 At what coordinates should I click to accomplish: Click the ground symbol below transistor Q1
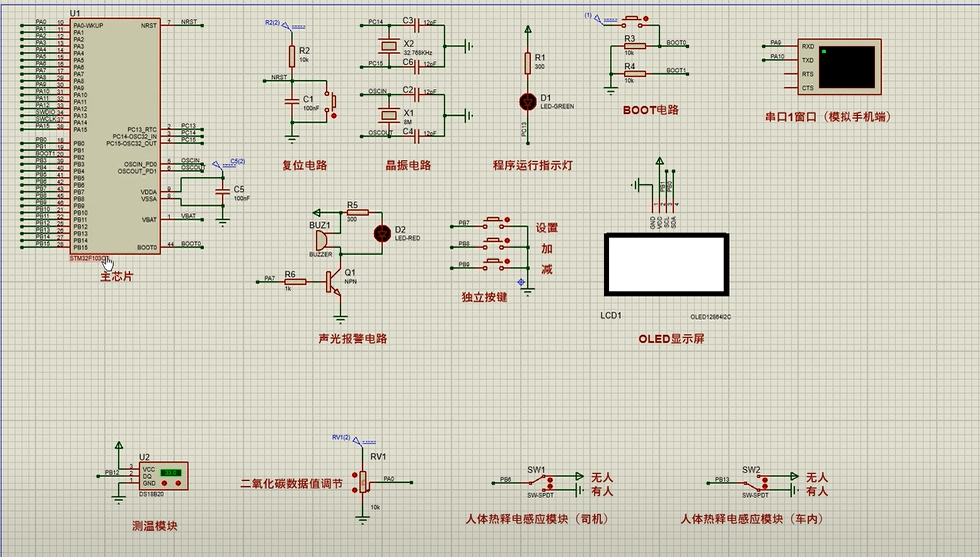tap(340, 319)
